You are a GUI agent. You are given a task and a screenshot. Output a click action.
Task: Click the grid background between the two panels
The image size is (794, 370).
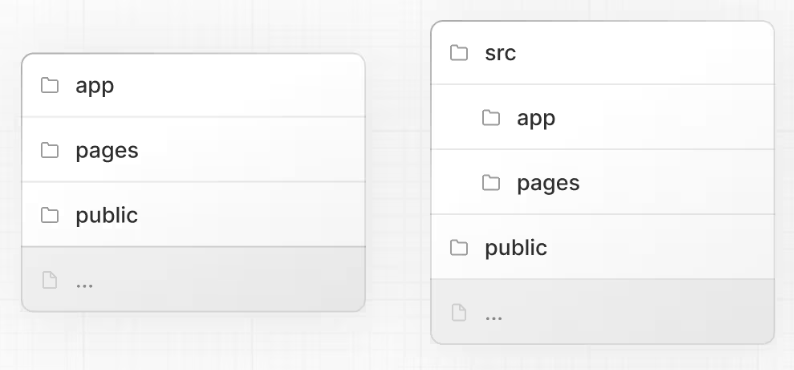point(398,182)
